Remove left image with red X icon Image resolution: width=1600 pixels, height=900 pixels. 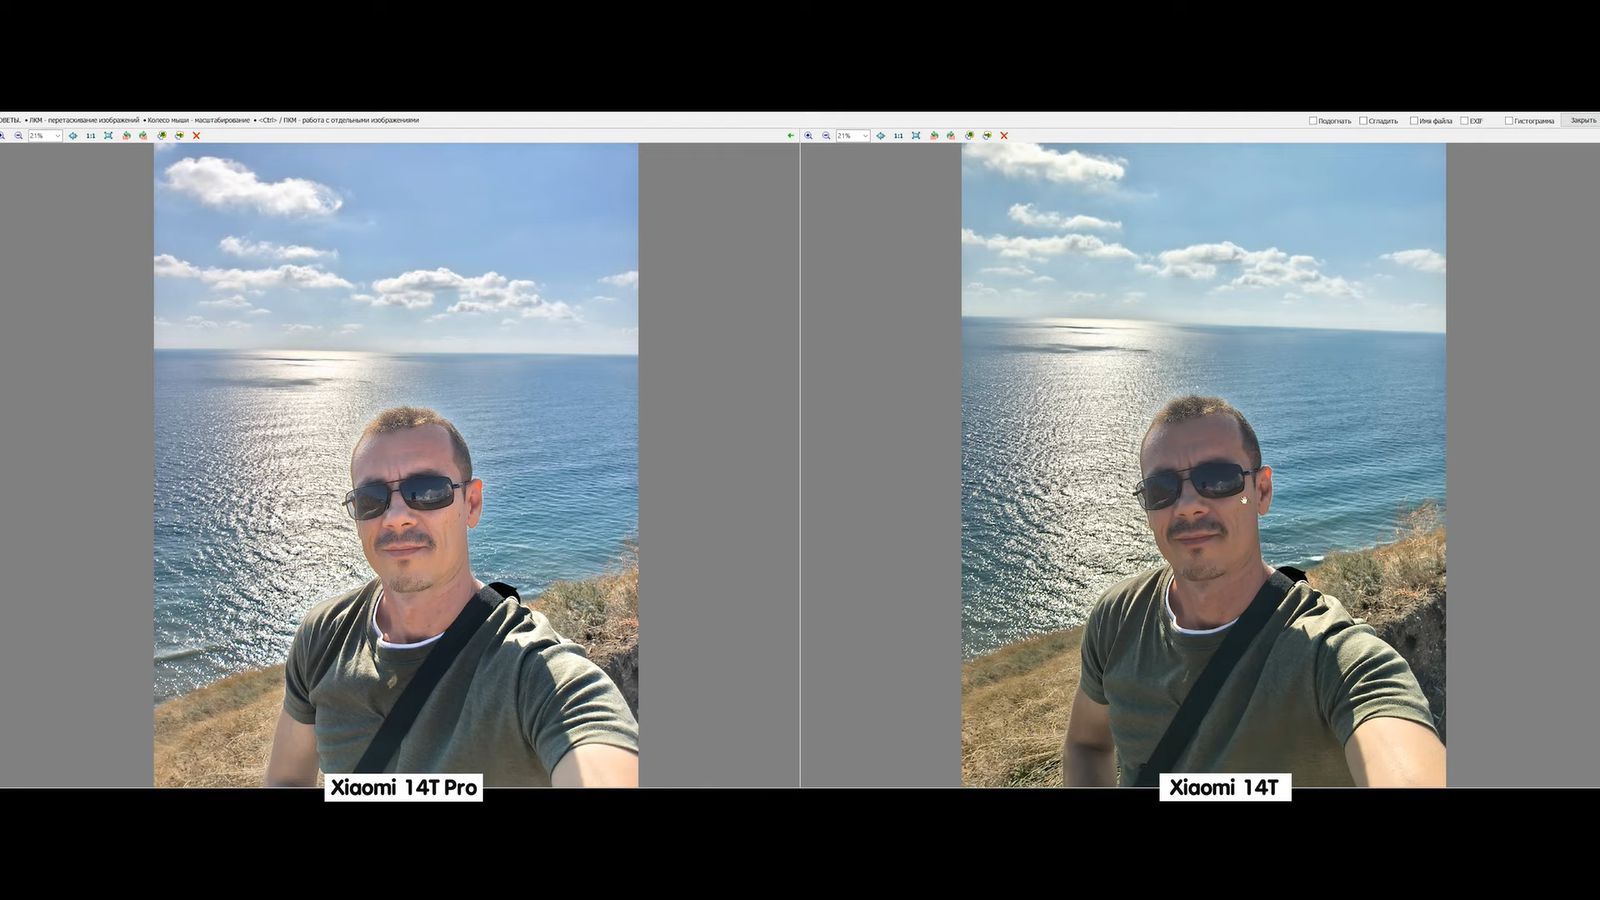196,136
